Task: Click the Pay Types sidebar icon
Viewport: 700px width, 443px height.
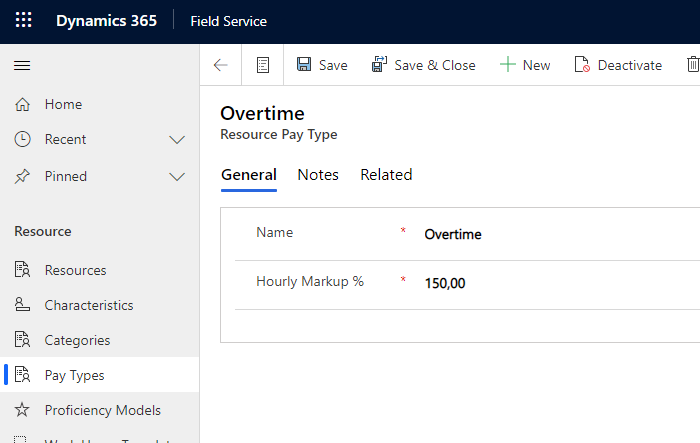Action: click(22, 375)
